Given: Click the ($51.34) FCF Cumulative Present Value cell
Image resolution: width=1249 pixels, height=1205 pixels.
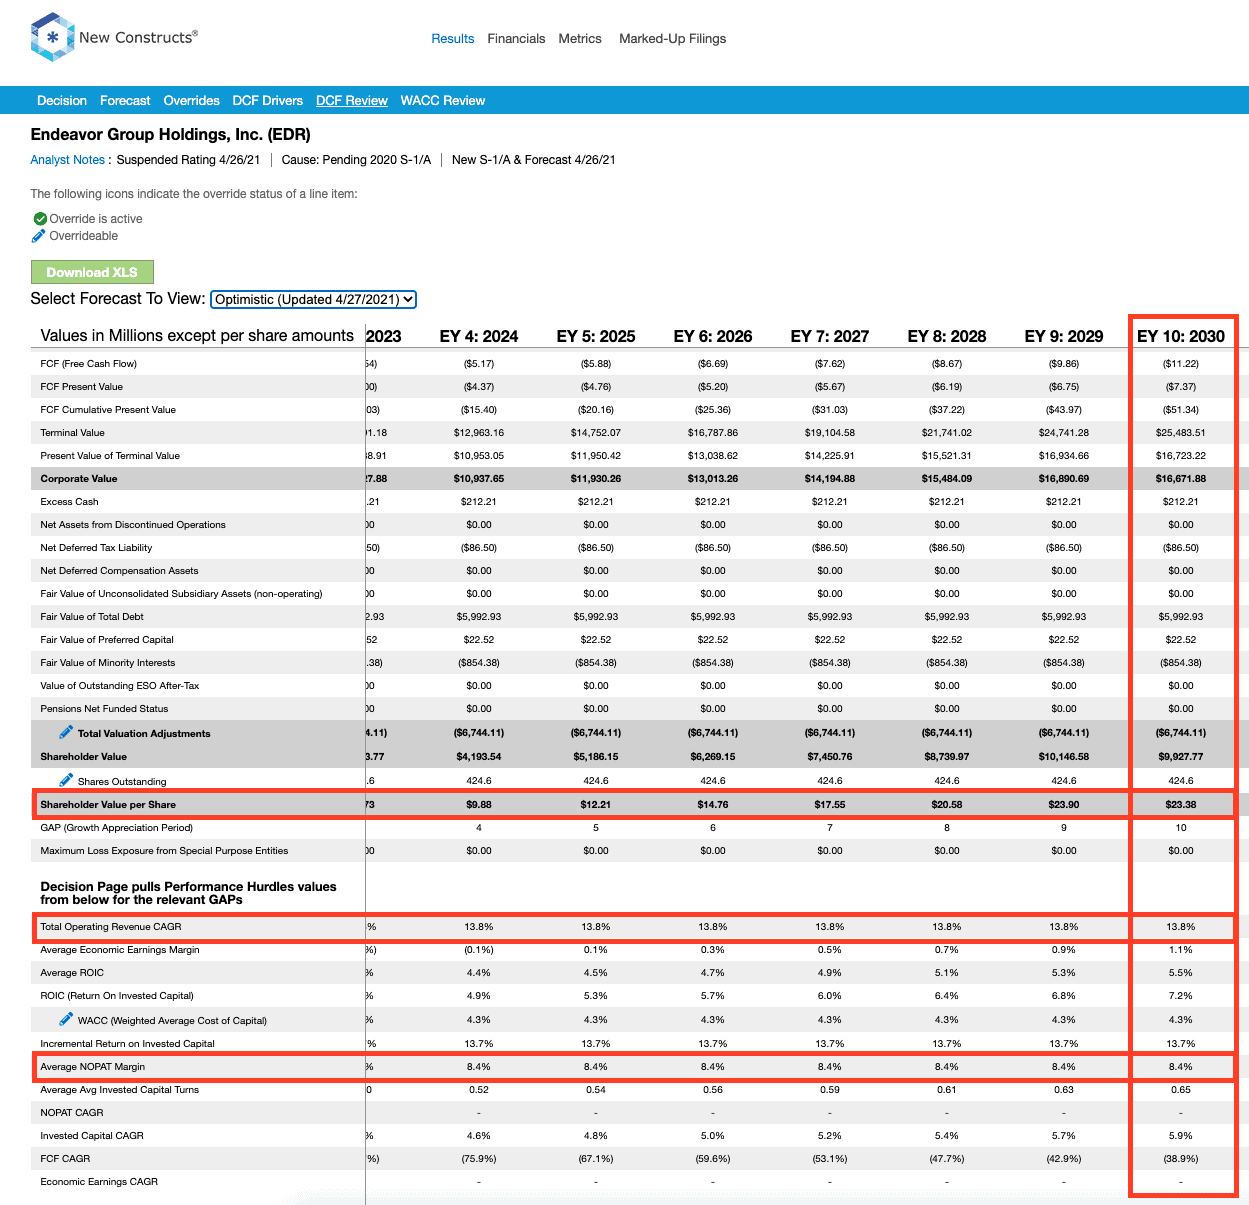Looking at the screenshot, I should (x=1181, y=410).
